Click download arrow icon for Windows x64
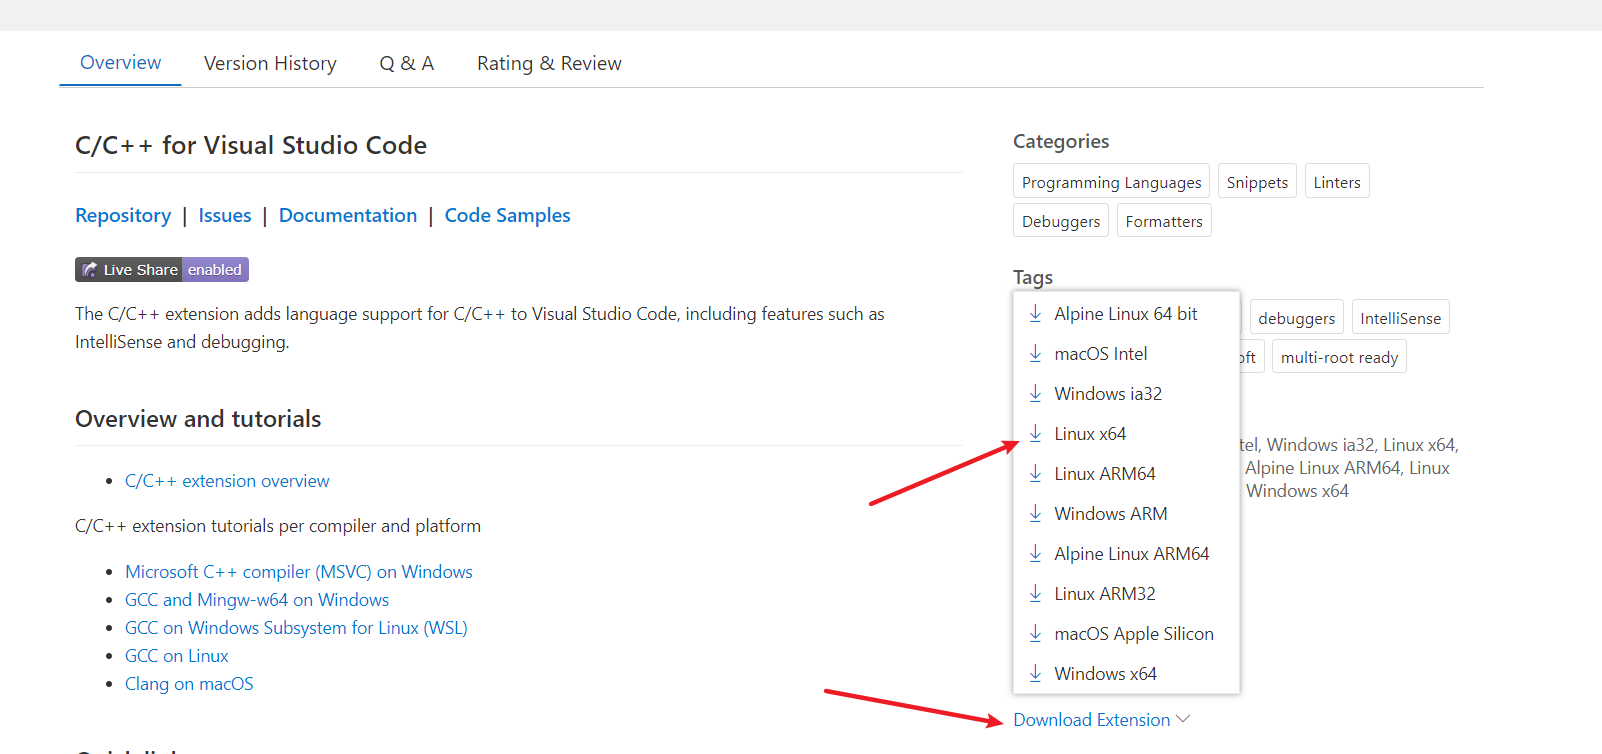This screenshot has width=1602, height=754. 1035,674
